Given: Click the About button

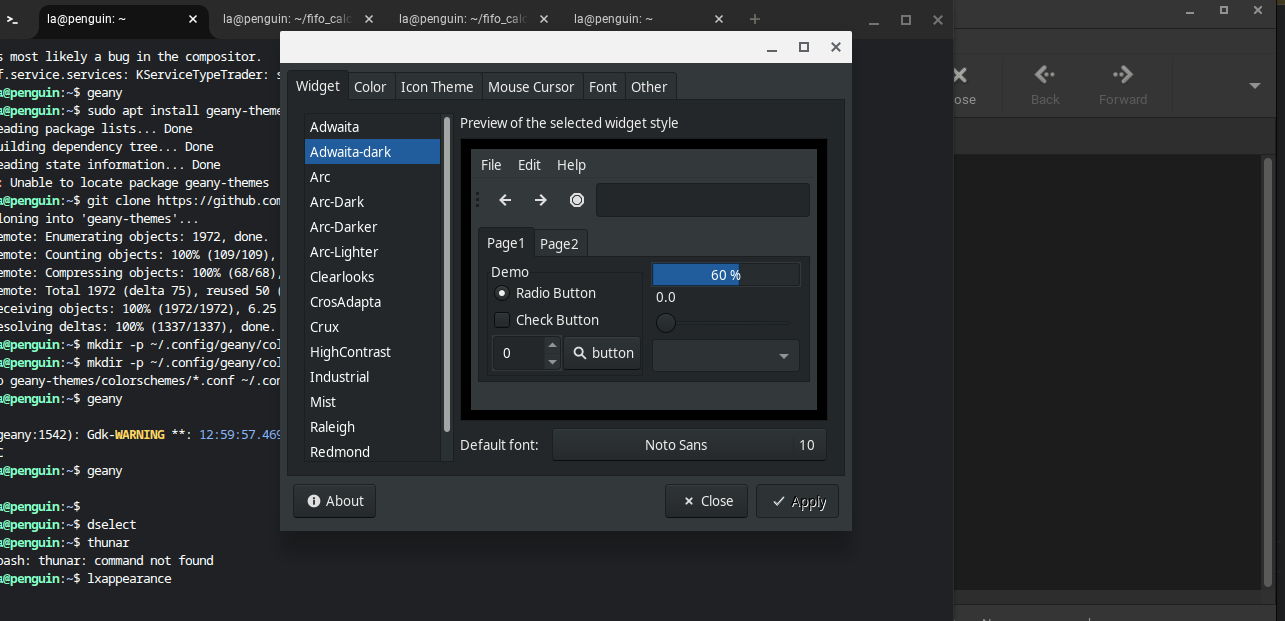Looking at the screenshot, I should [x=335, y=501].
